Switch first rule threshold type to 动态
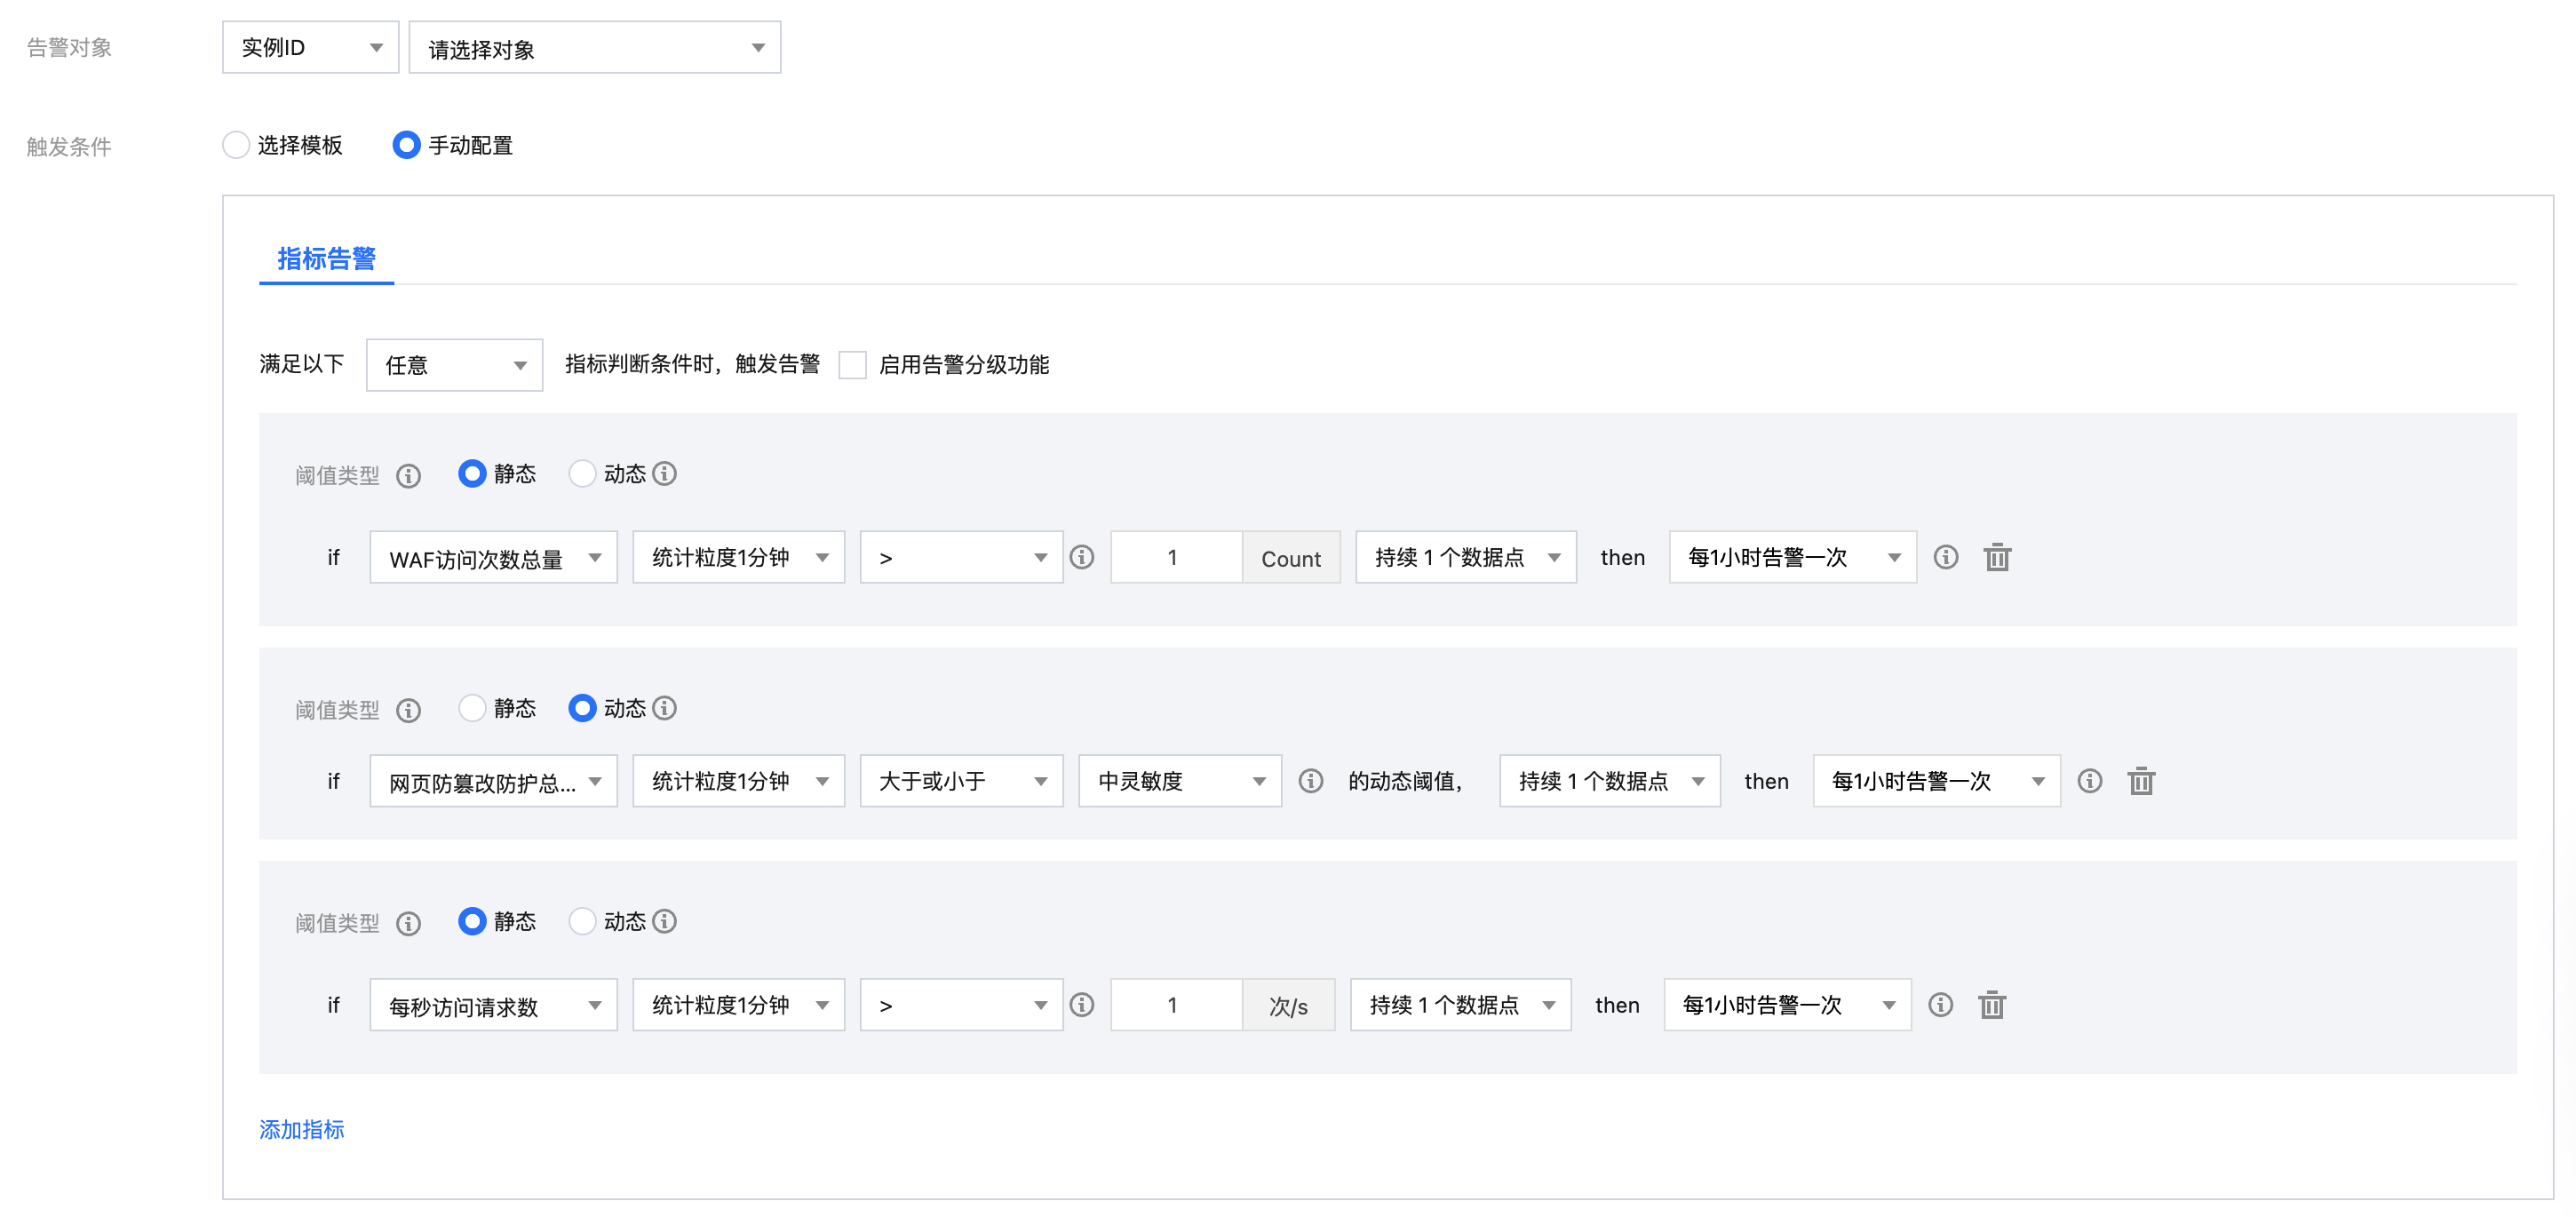This screenshot has height=1217, width=2576. (582, 473)
